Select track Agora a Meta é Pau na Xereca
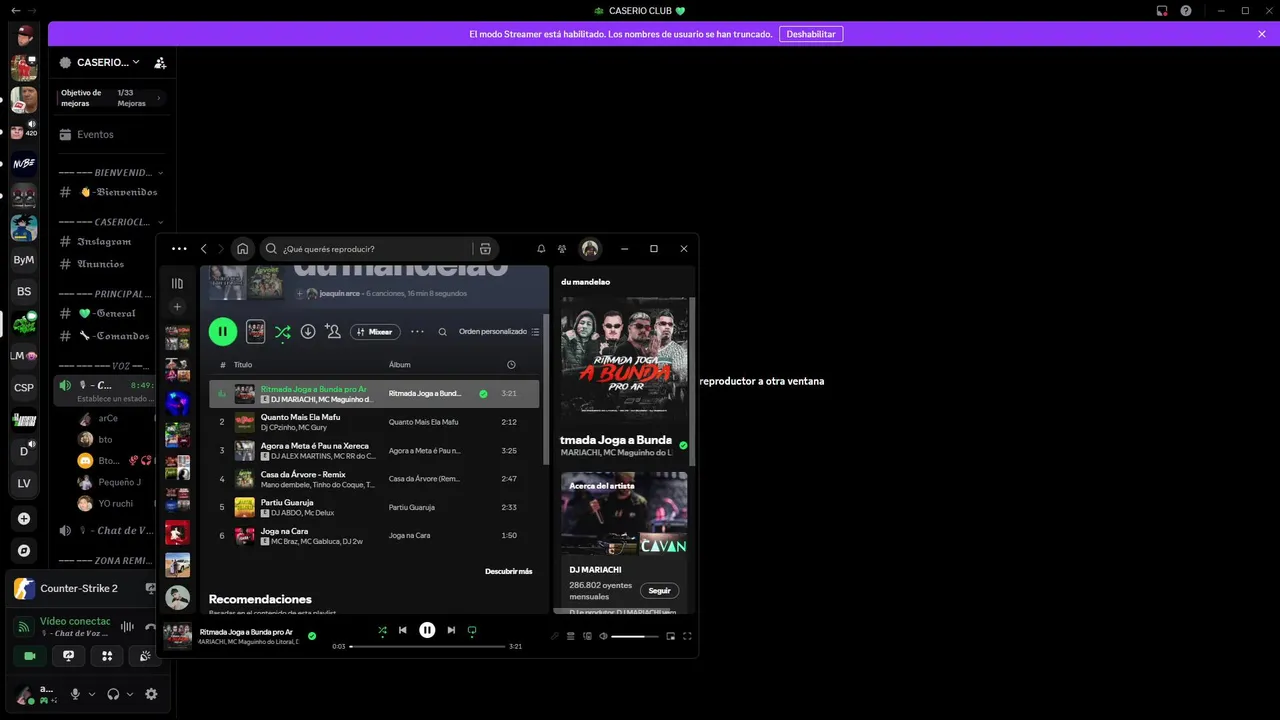Image resolution: width=1280 pixels, height=720 pixels. point(374,450)
